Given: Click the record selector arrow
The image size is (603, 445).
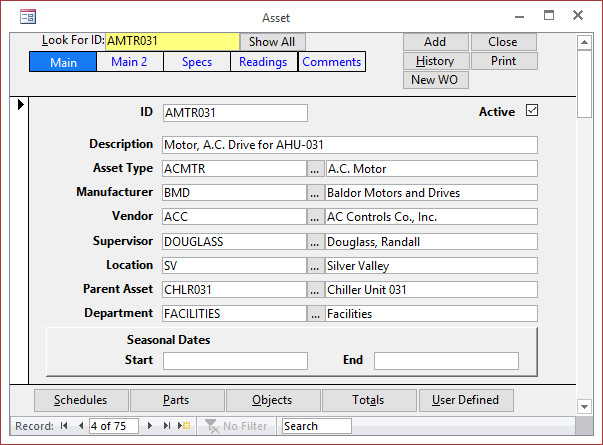Looking at the screenshot, I should pyautogui.click(x=19, y=104).
